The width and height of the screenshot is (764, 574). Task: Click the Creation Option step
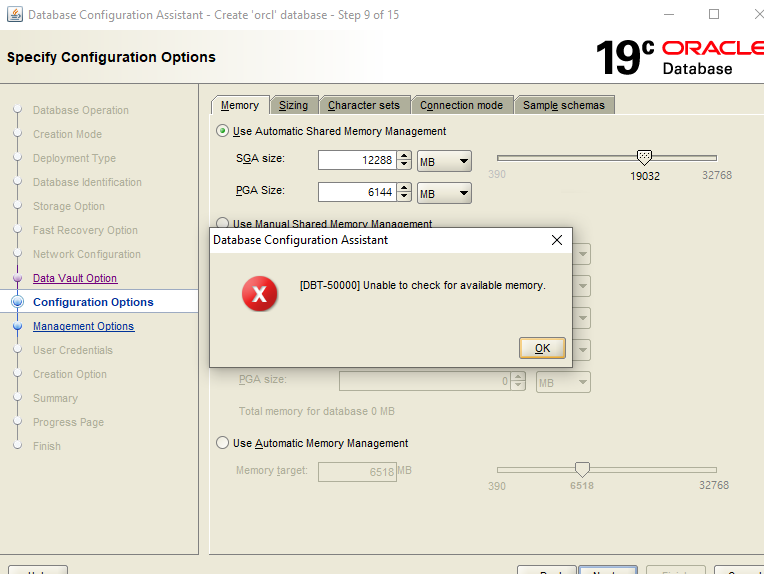[70, 374]
